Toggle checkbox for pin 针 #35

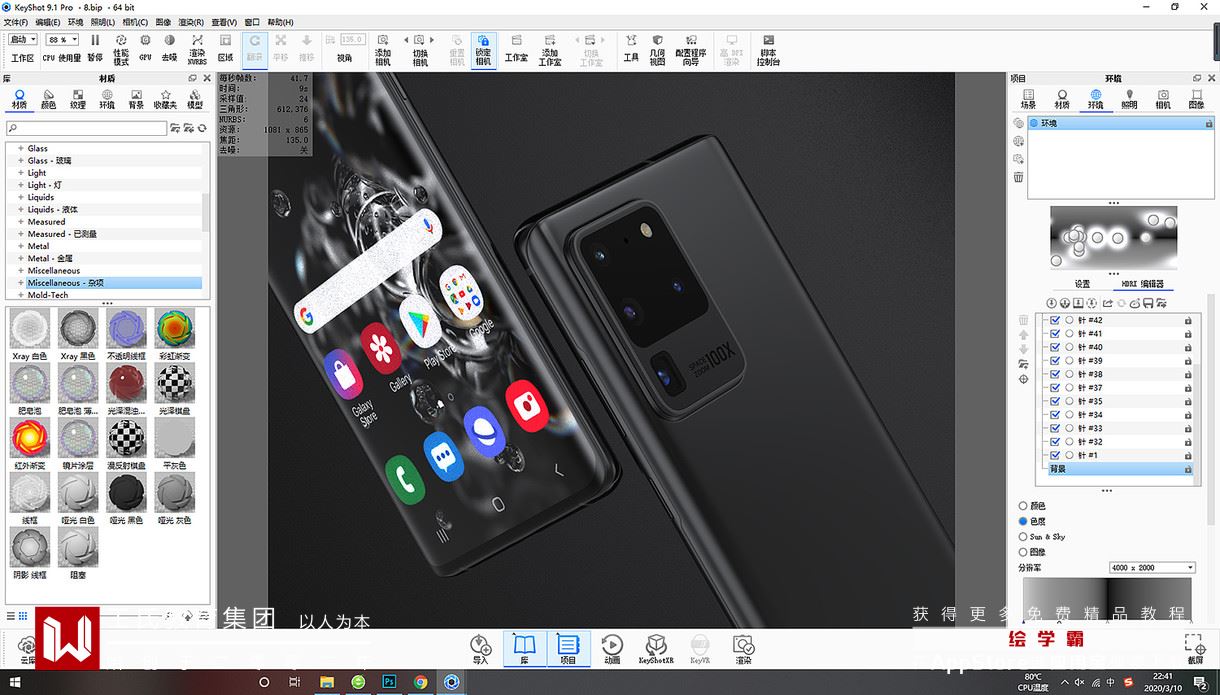[1055, 401]
